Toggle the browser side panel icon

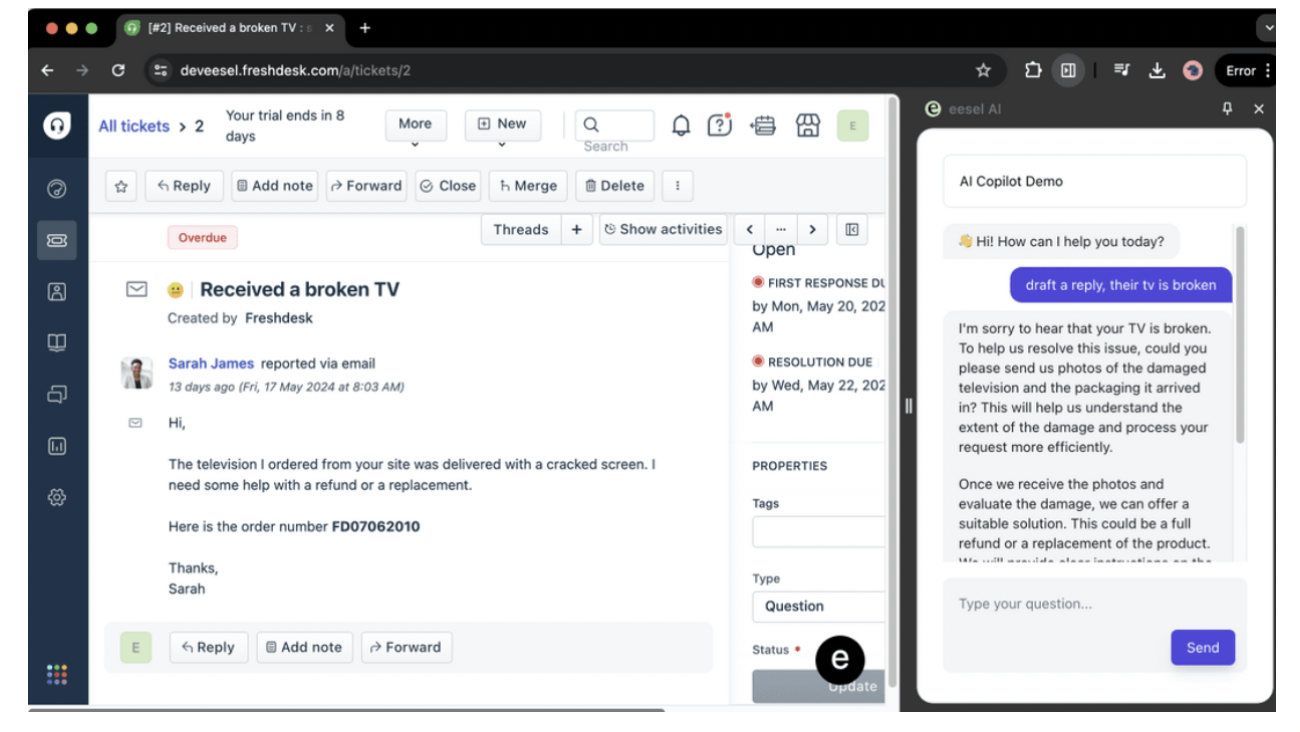[1068, 70]
